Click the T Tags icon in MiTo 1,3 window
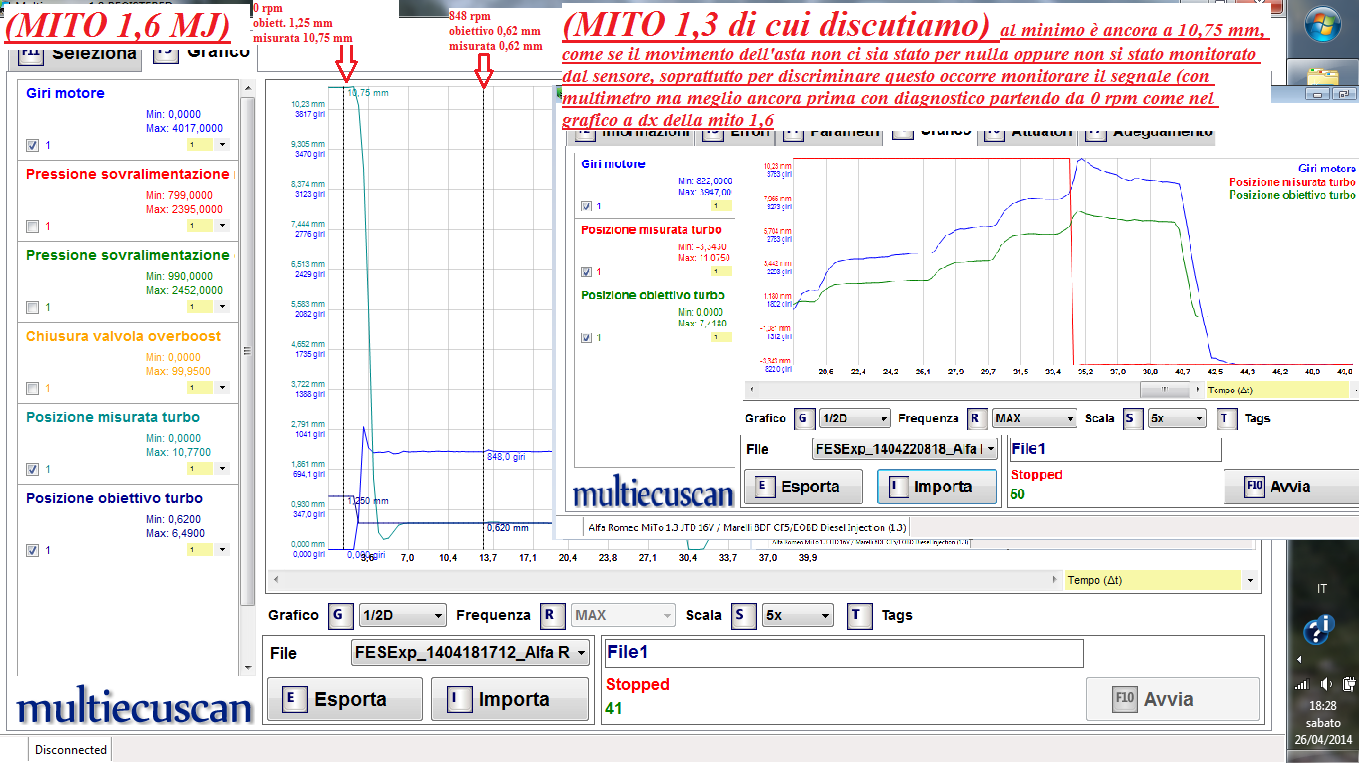The height and width of the screenshot is (763, 1359). (x=1227, y=419)
